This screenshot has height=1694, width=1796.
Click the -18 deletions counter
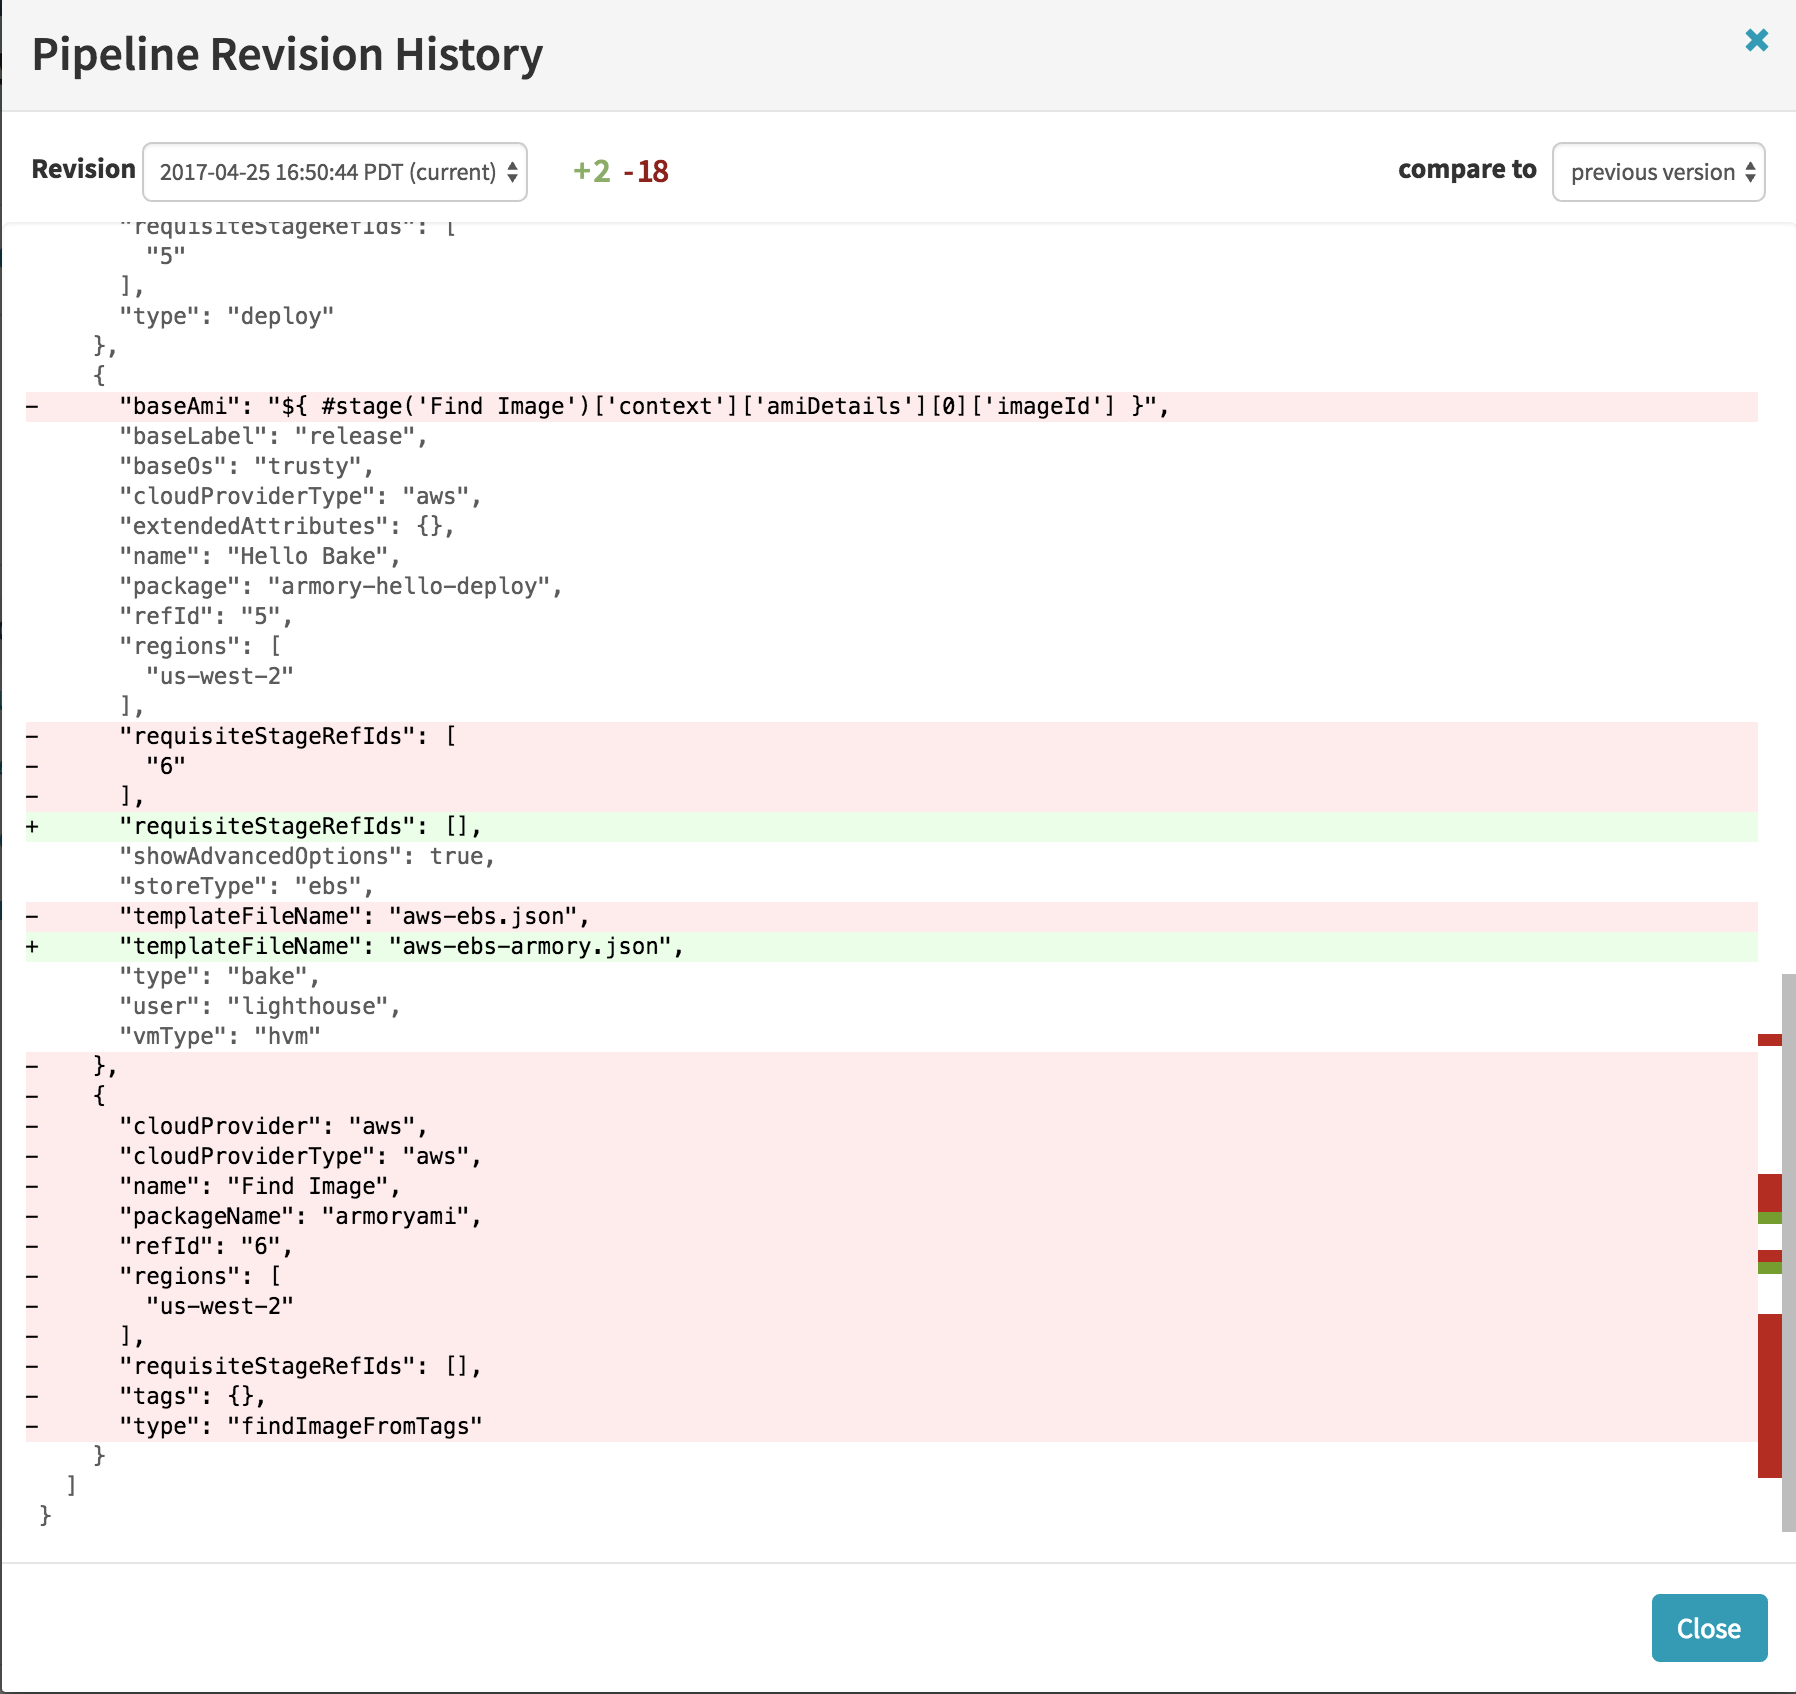646,172
